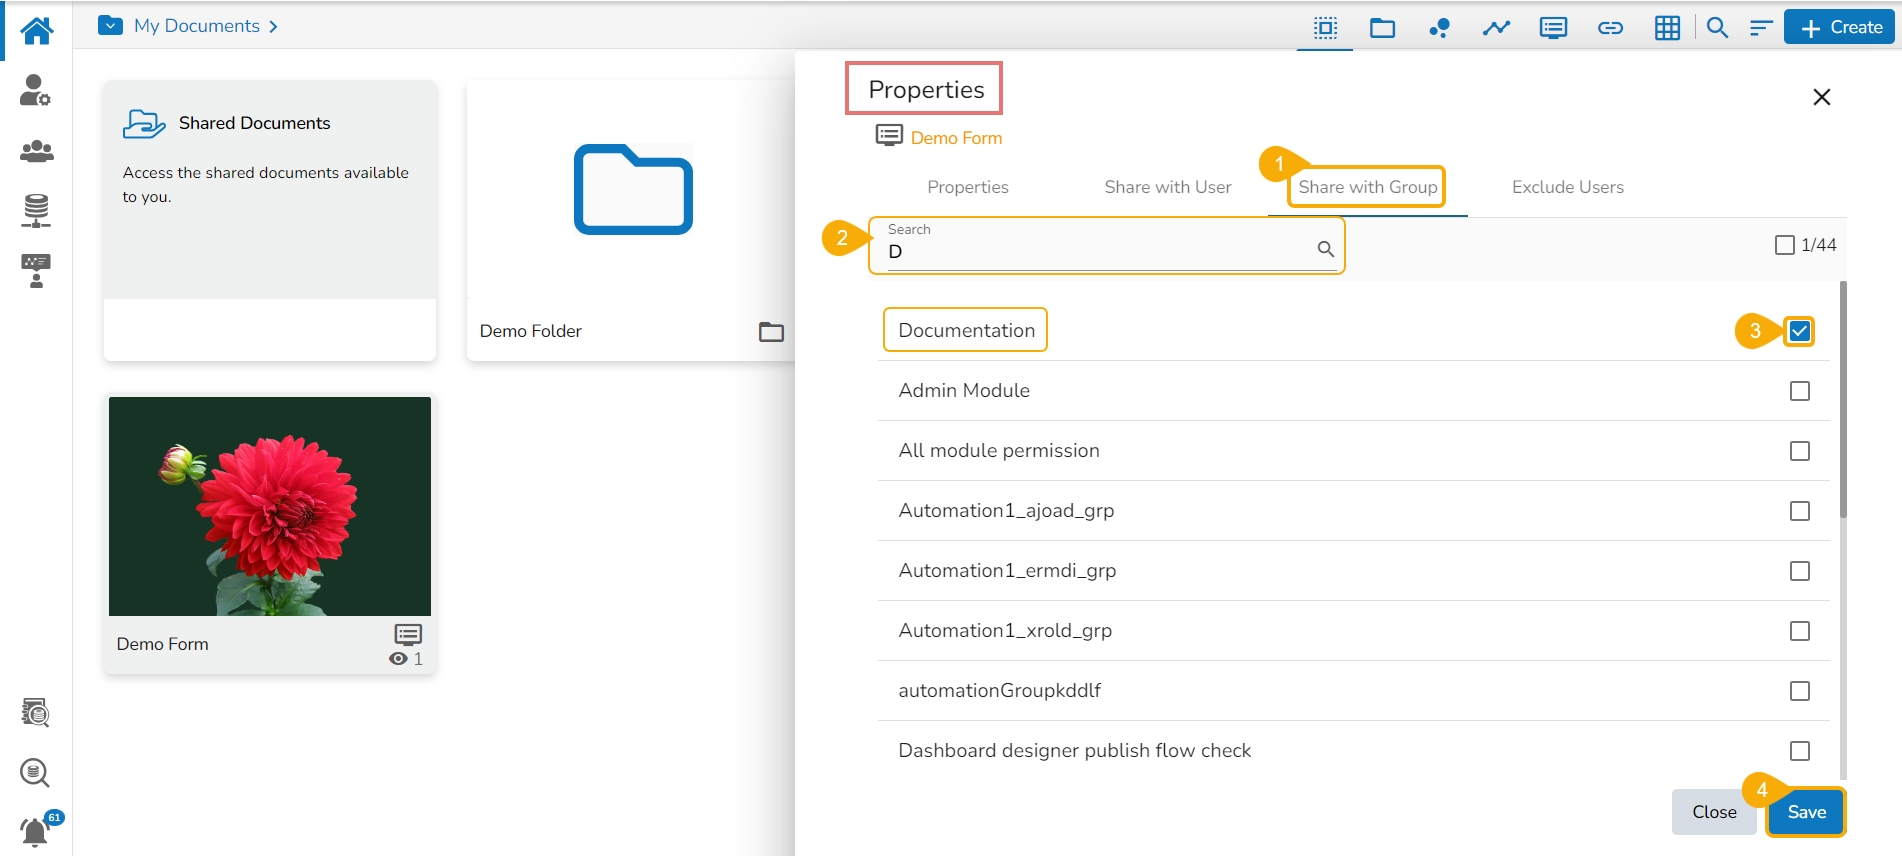Select the grid table icon in toolbar

click(x=1667, y=28)
